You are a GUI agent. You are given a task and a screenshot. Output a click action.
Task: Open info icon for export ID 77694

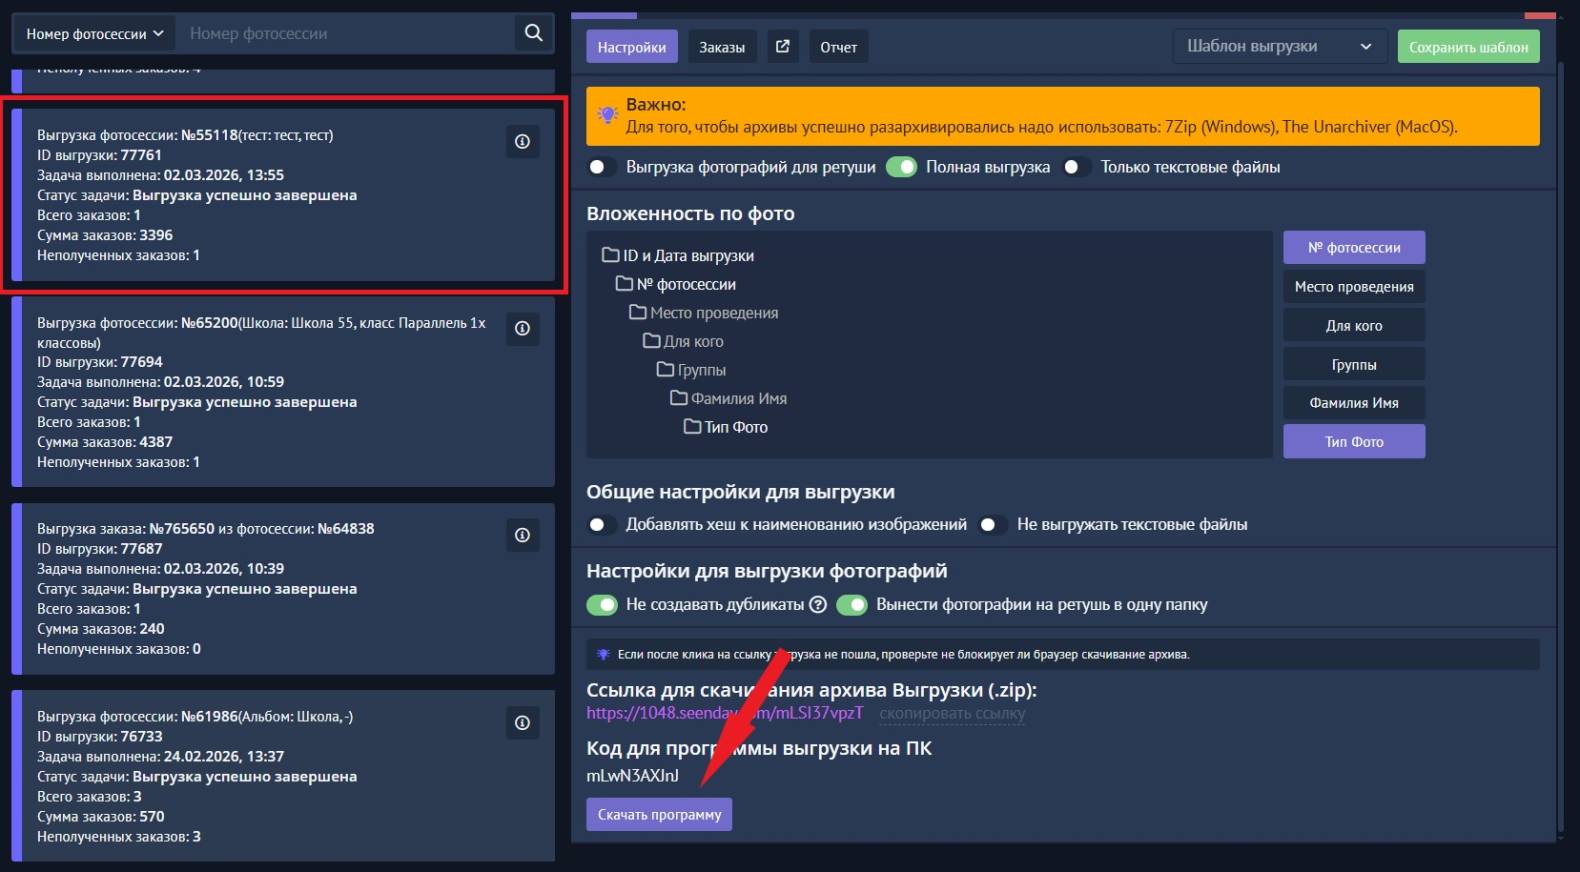522,328
